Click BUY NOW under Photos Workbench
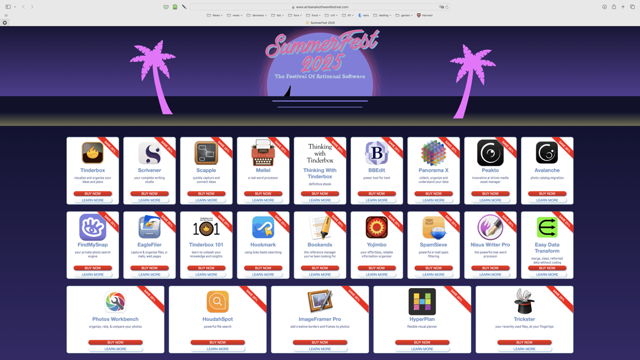 [116, 342]
